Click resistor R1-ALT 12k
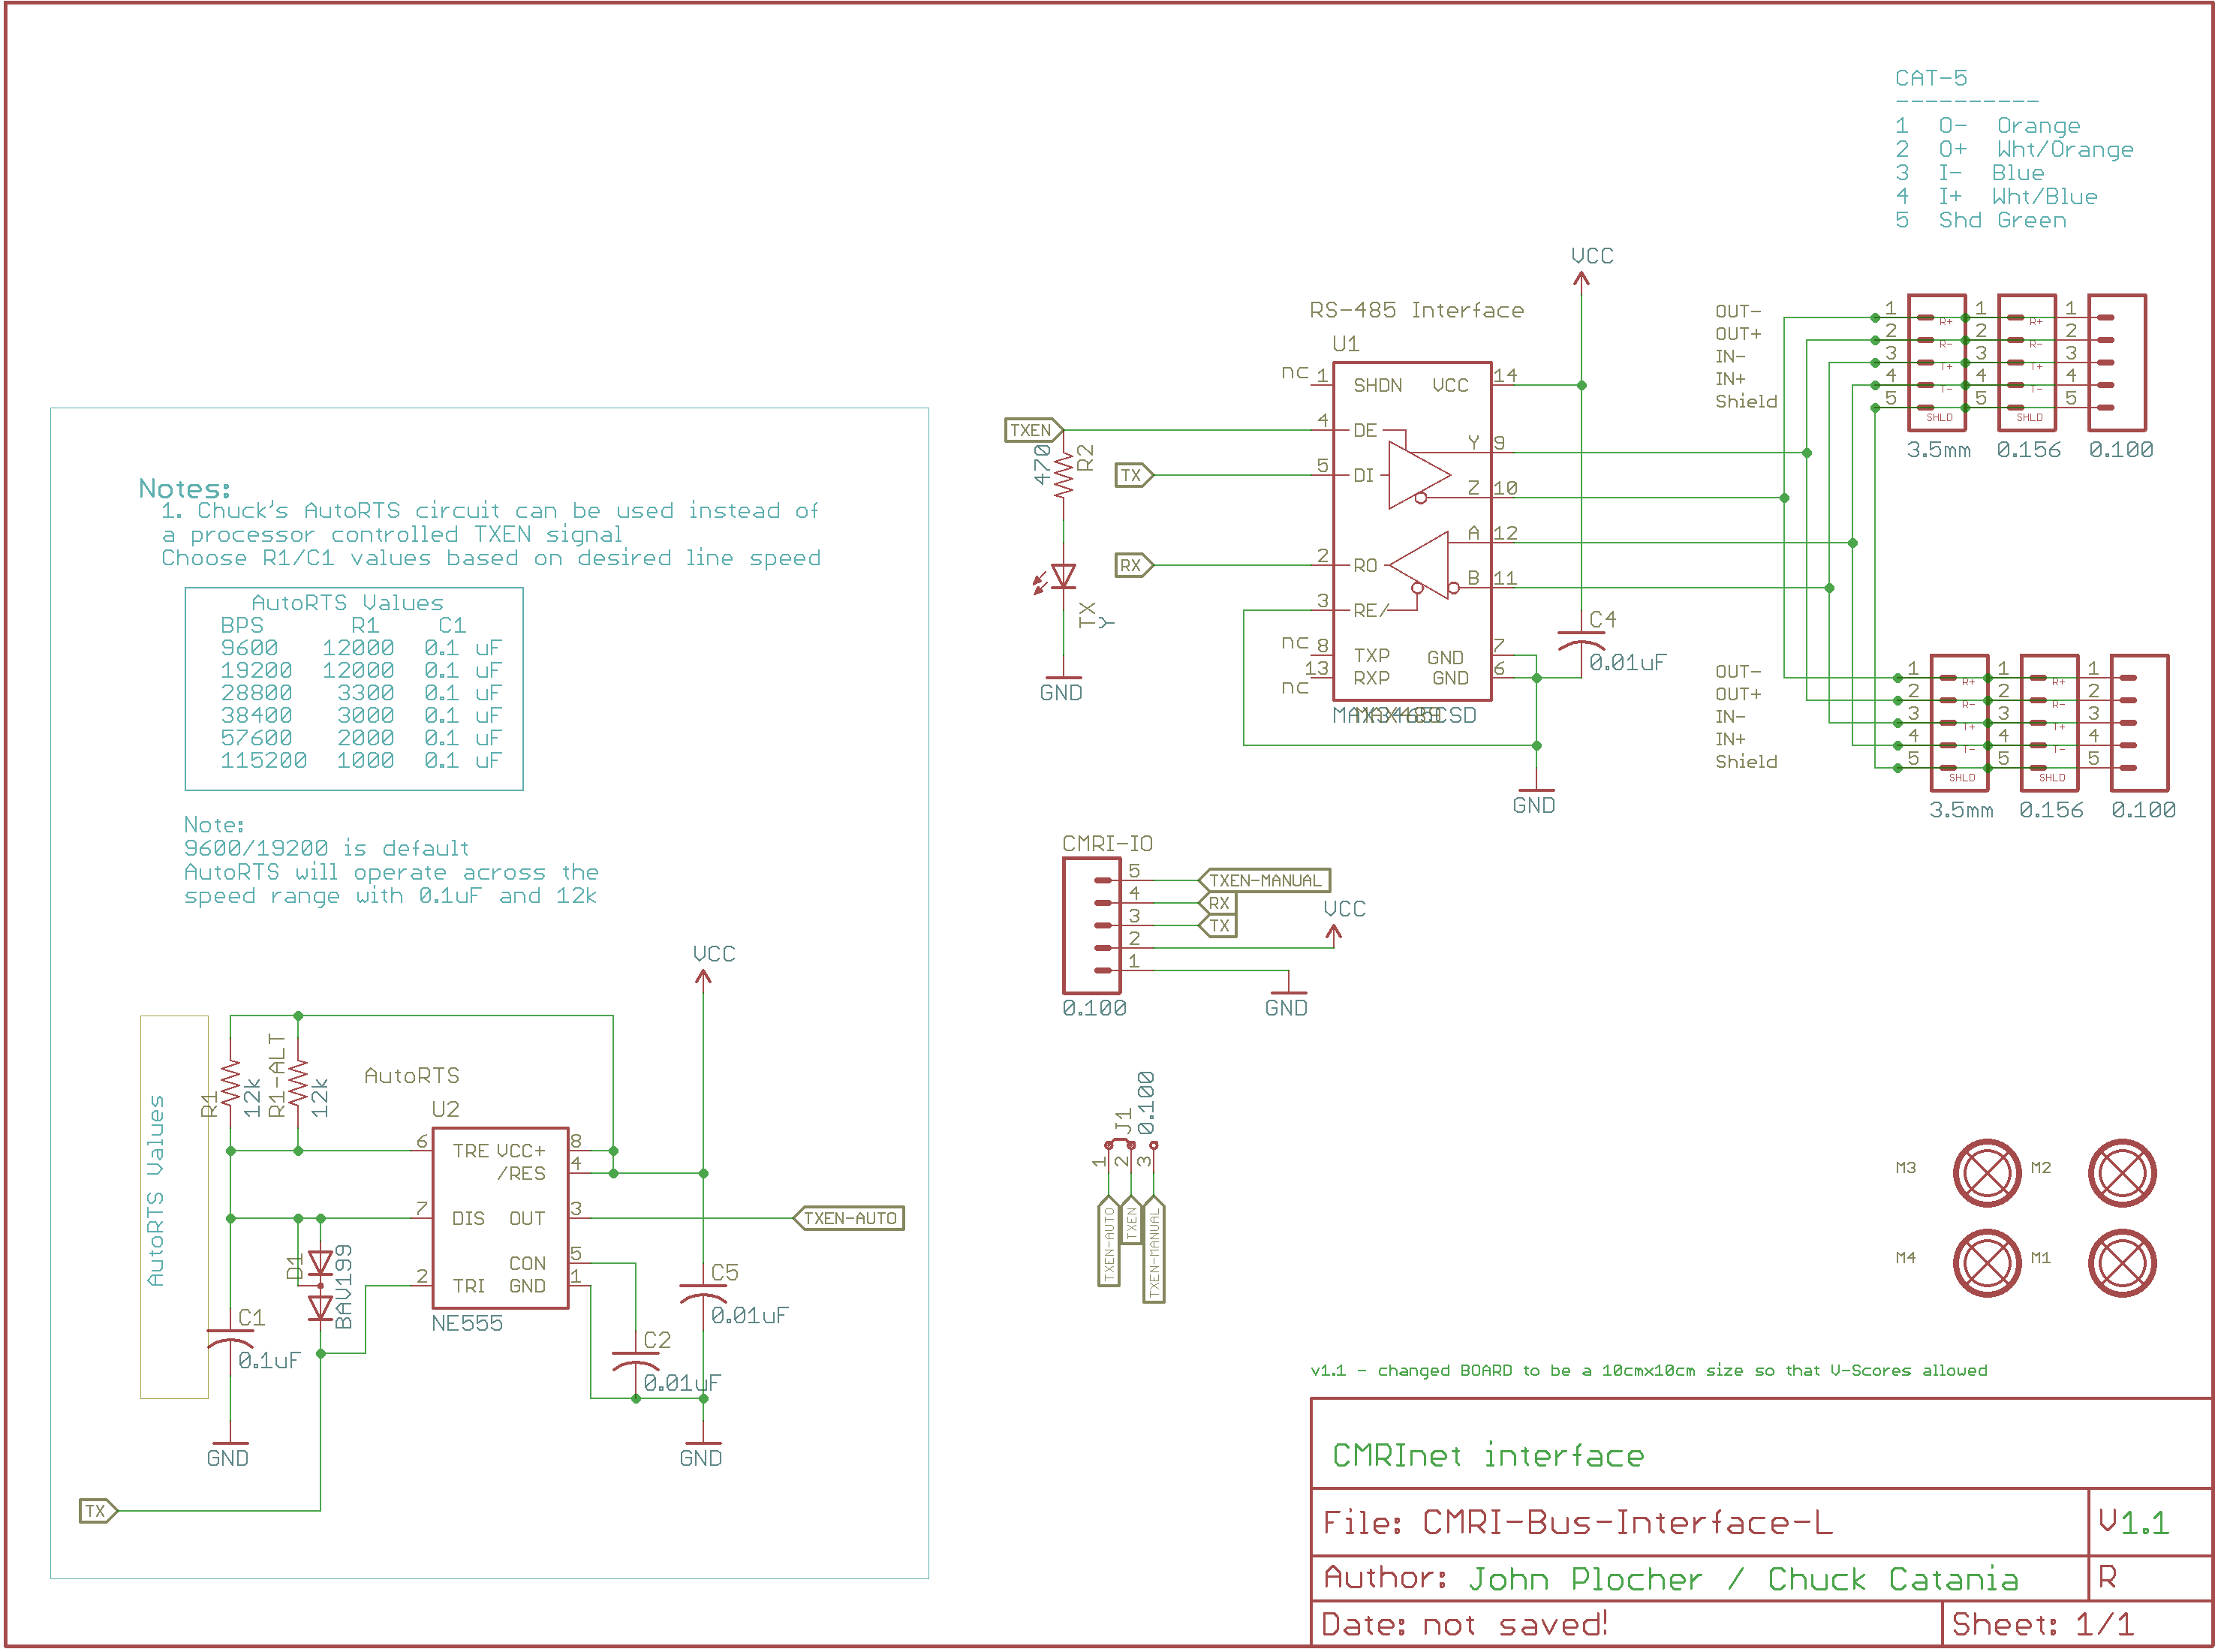 coord(298,1084)
